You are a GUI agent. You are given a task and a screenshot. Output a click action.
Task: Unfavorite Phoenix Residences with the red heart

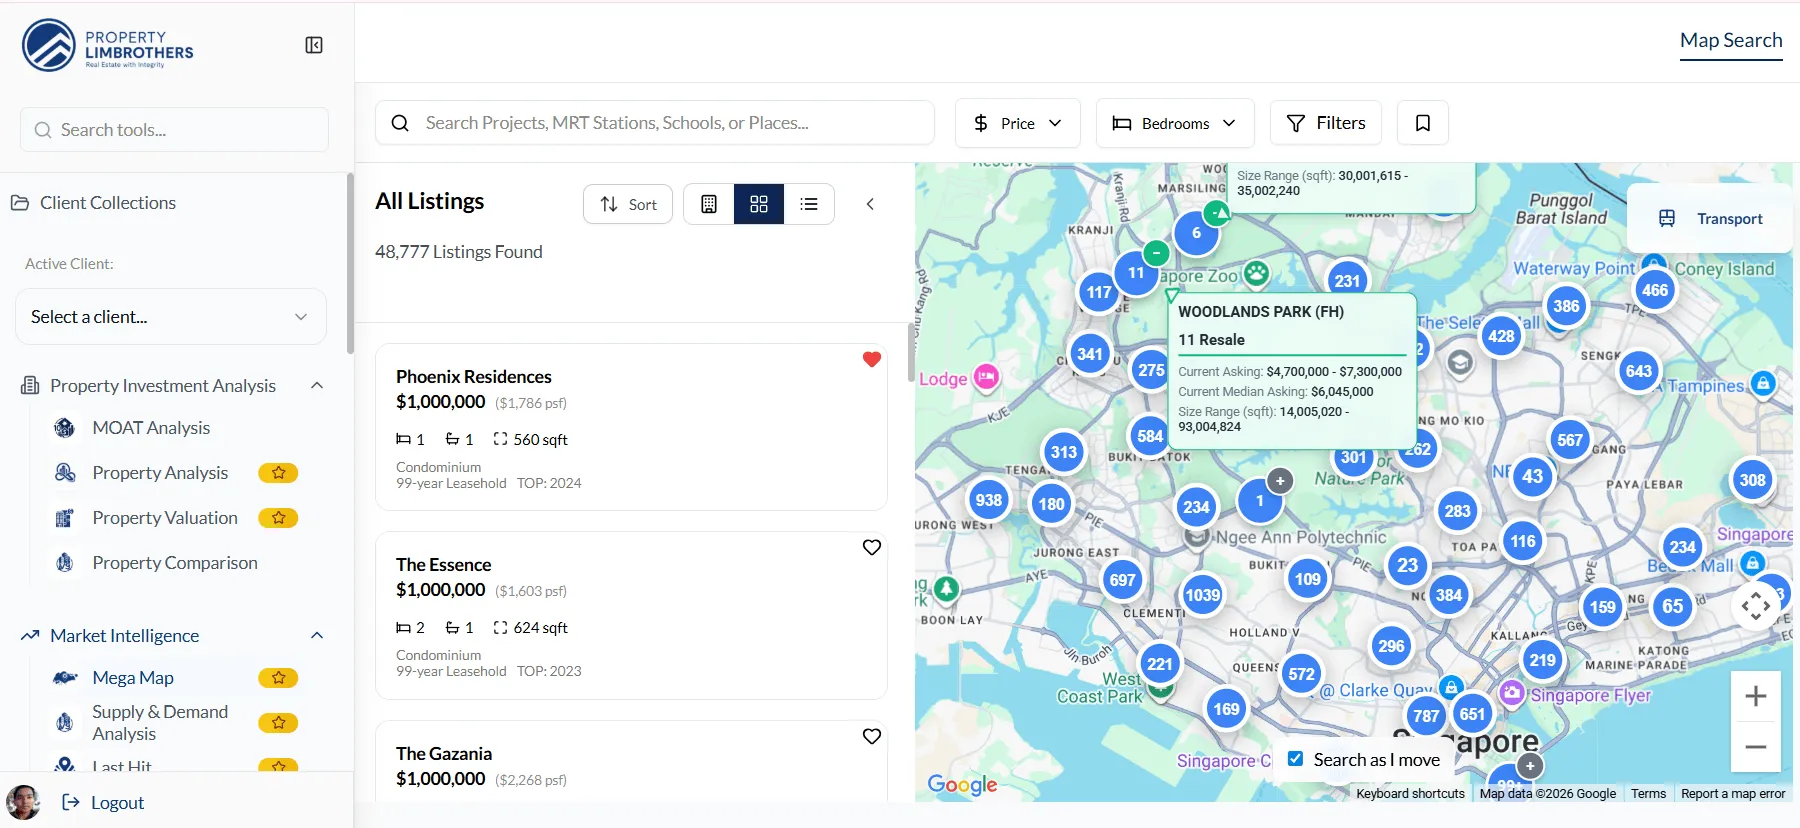[871, 359]
